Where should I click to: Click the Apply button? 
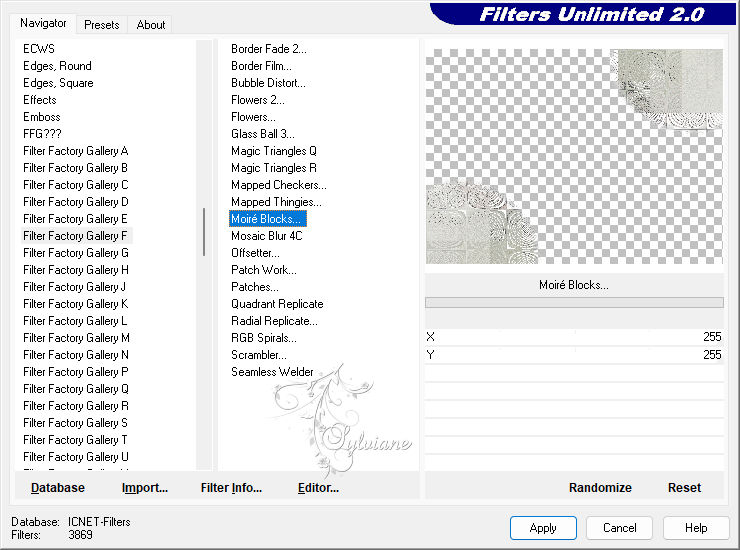(x=543, y=528)
